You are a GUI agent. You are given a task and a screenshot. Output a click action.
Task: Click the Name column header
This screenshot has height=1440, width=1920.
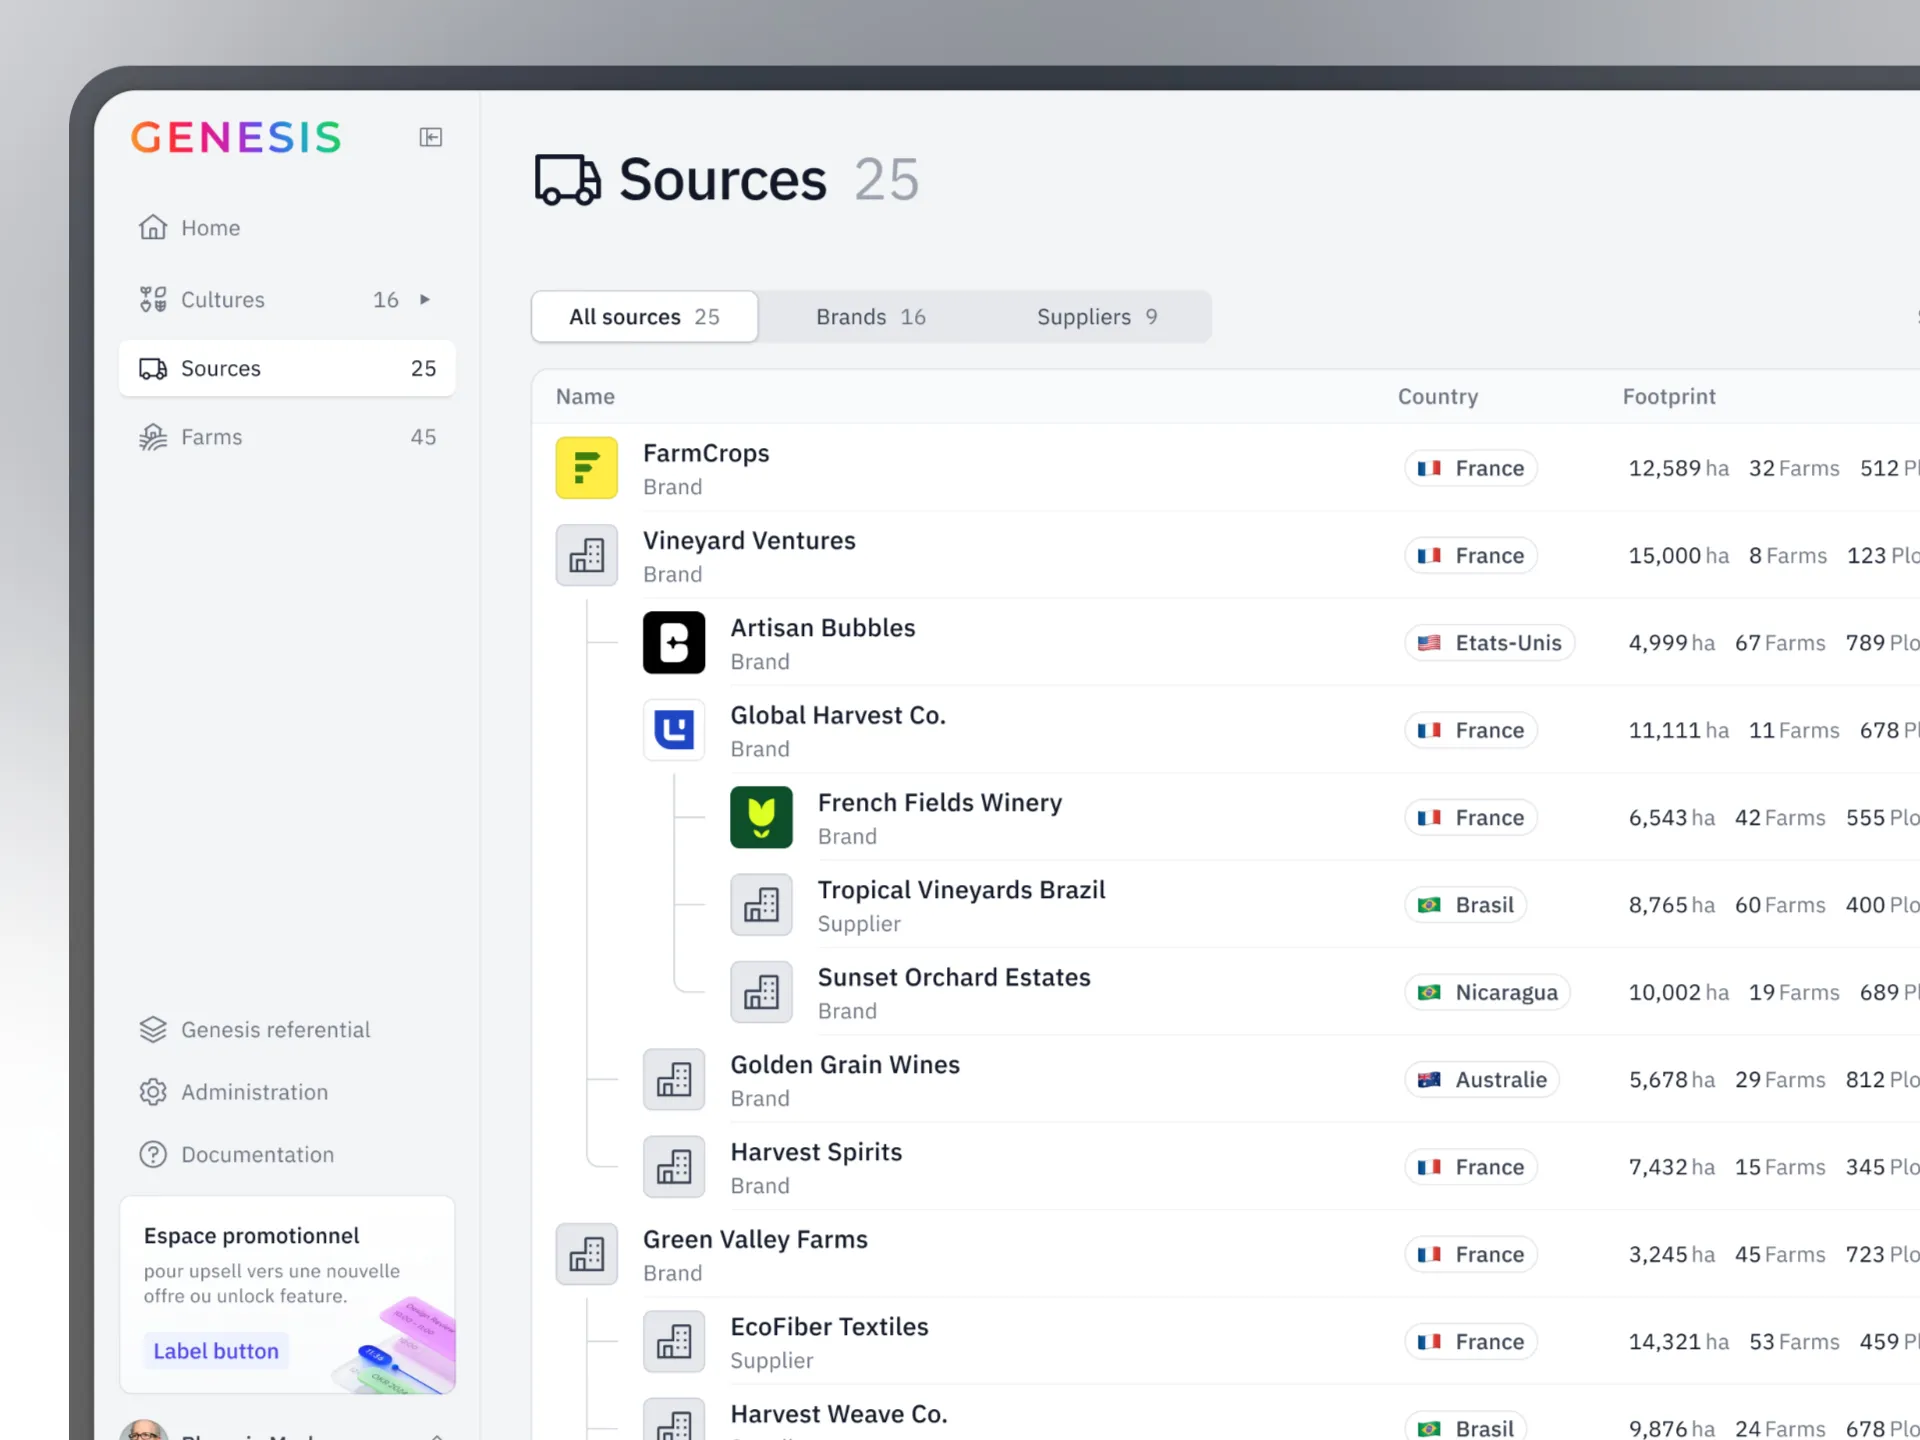tap(585, 396)
